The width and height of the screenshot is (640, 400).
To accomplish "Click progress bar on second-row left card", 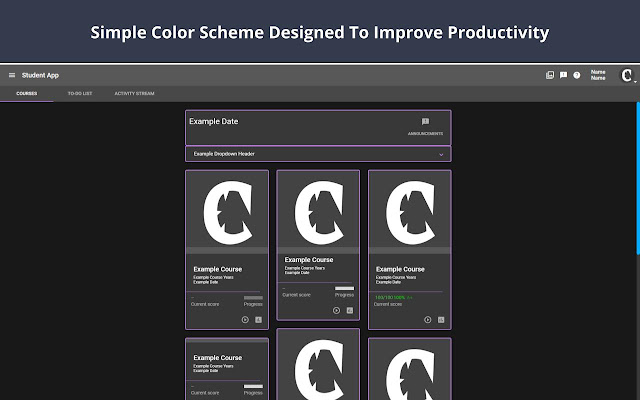I will 253,387.
